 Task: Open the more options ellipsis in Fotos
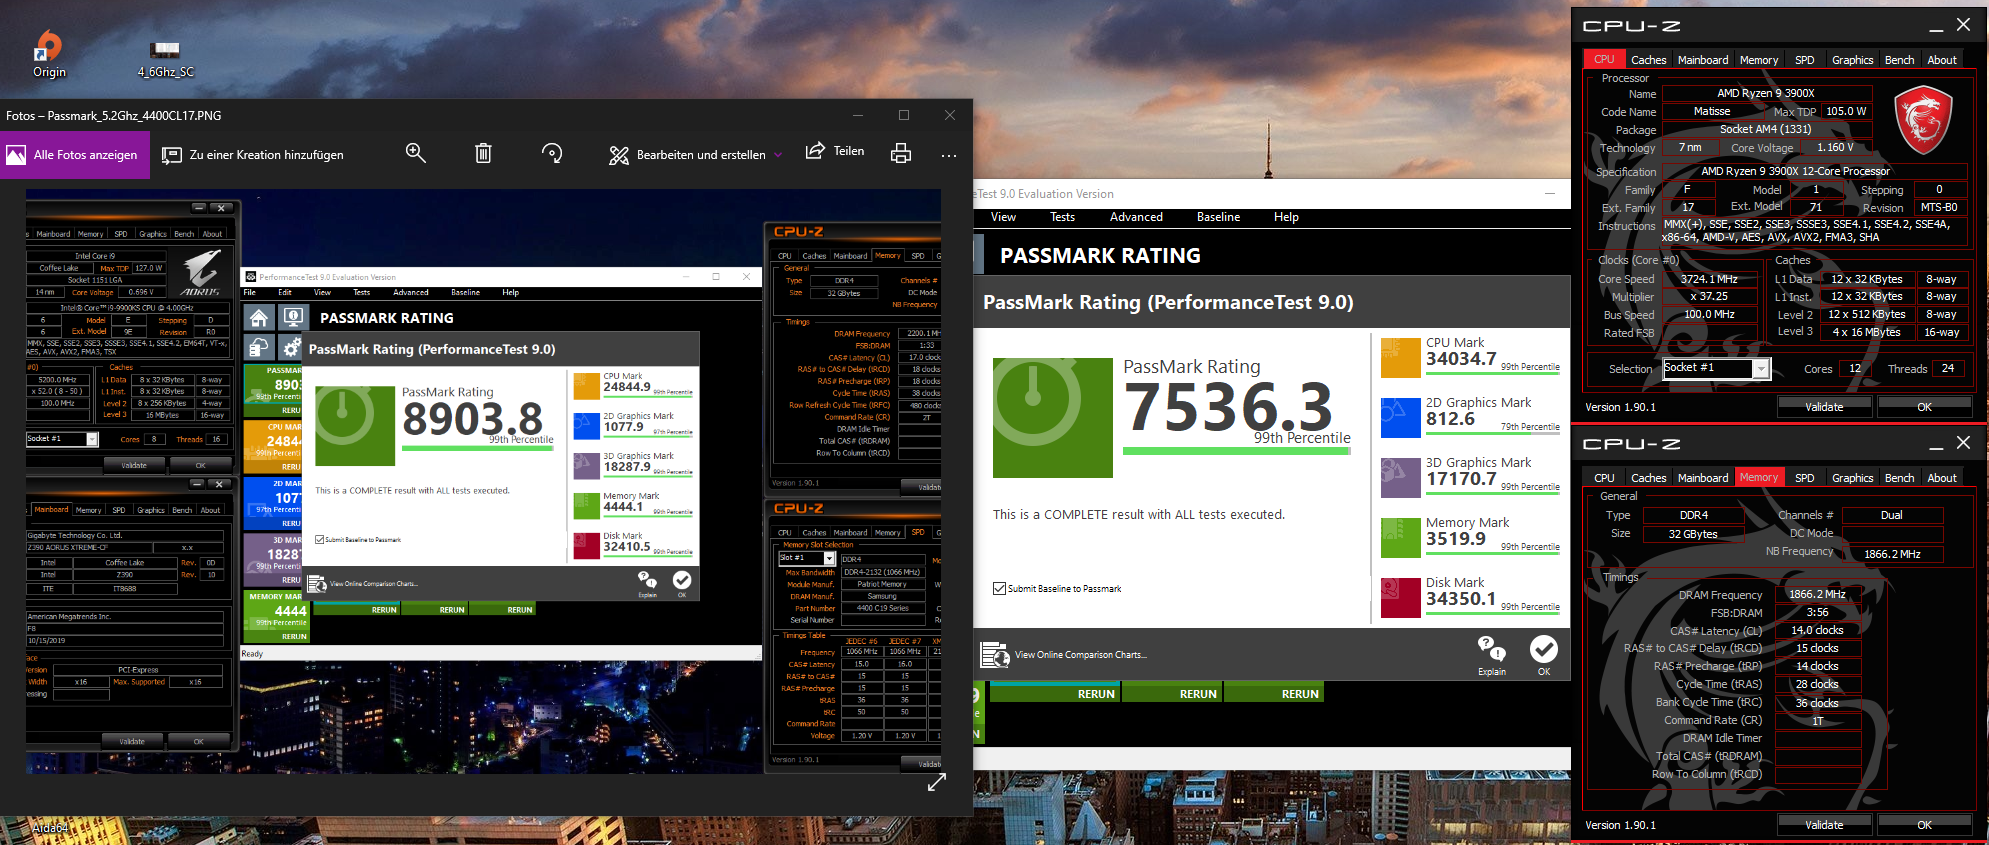949,155
